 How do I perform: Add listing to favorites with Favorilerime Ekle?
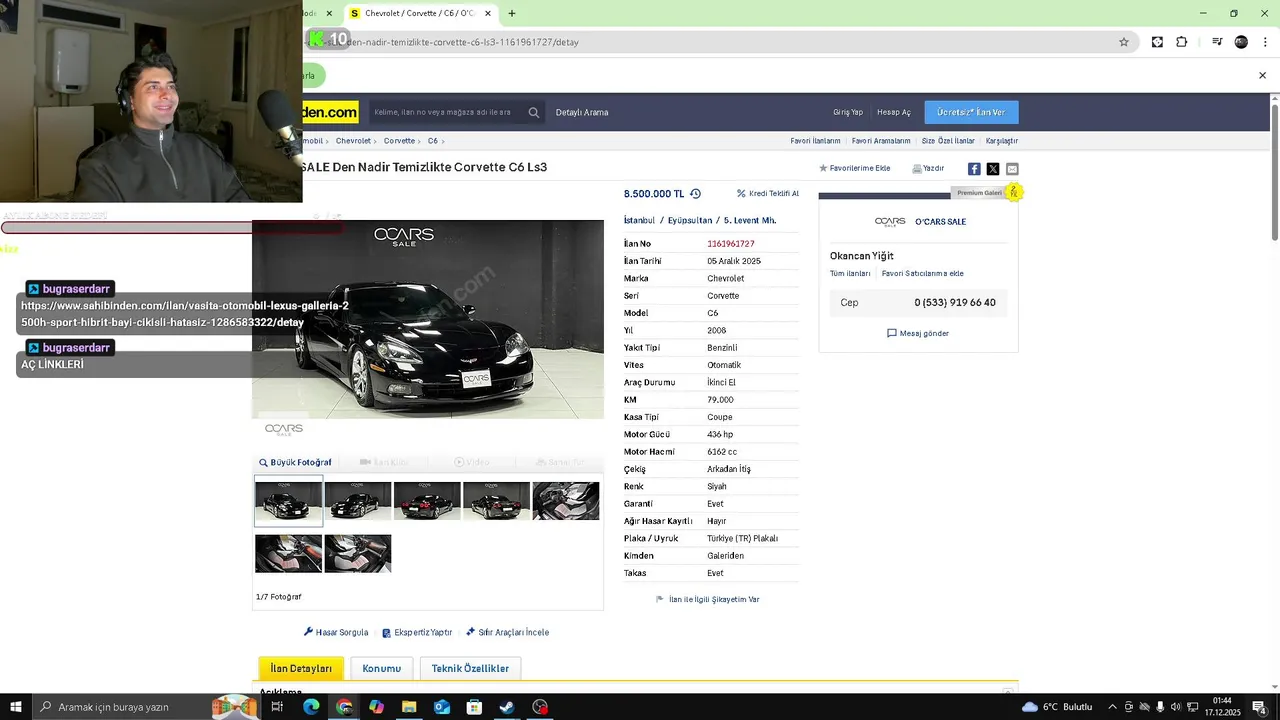(x=855, y=168)
